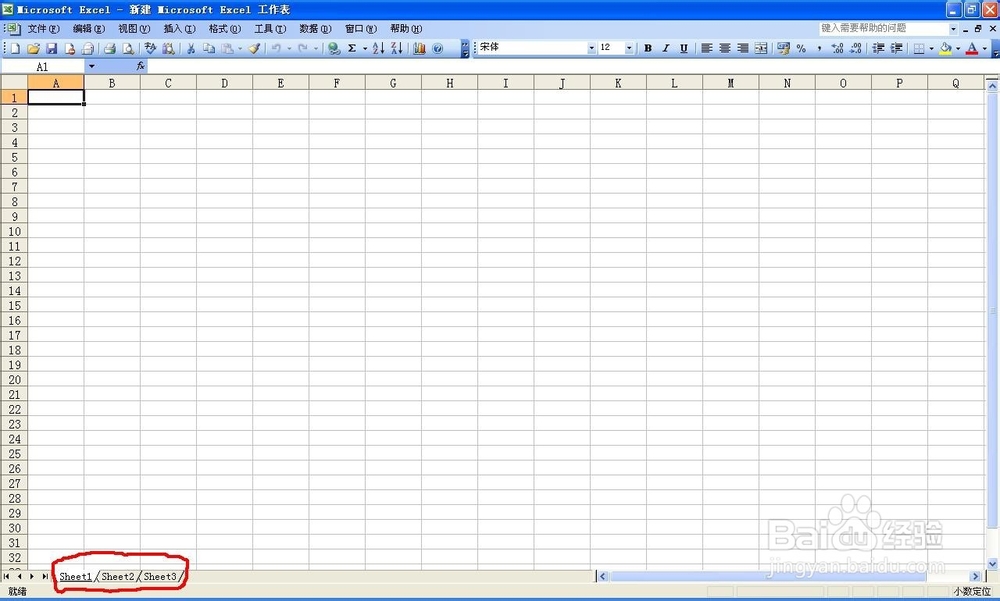Screen dimensions: 1000x601
Task: Open the font name dropdown
Action: tap(591, 48)
